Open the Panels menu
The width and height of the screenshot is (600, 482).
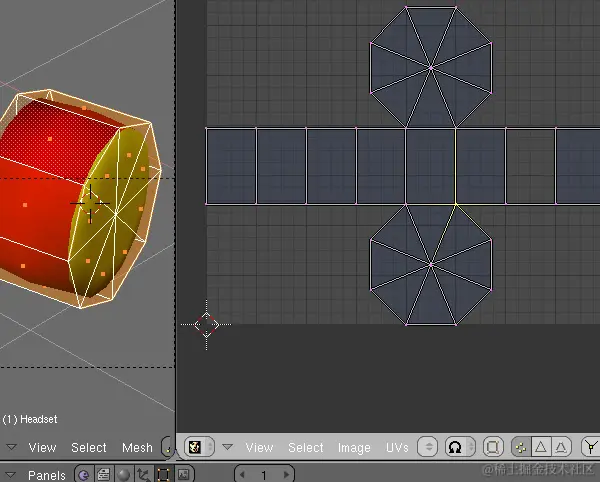pos(47,475)
